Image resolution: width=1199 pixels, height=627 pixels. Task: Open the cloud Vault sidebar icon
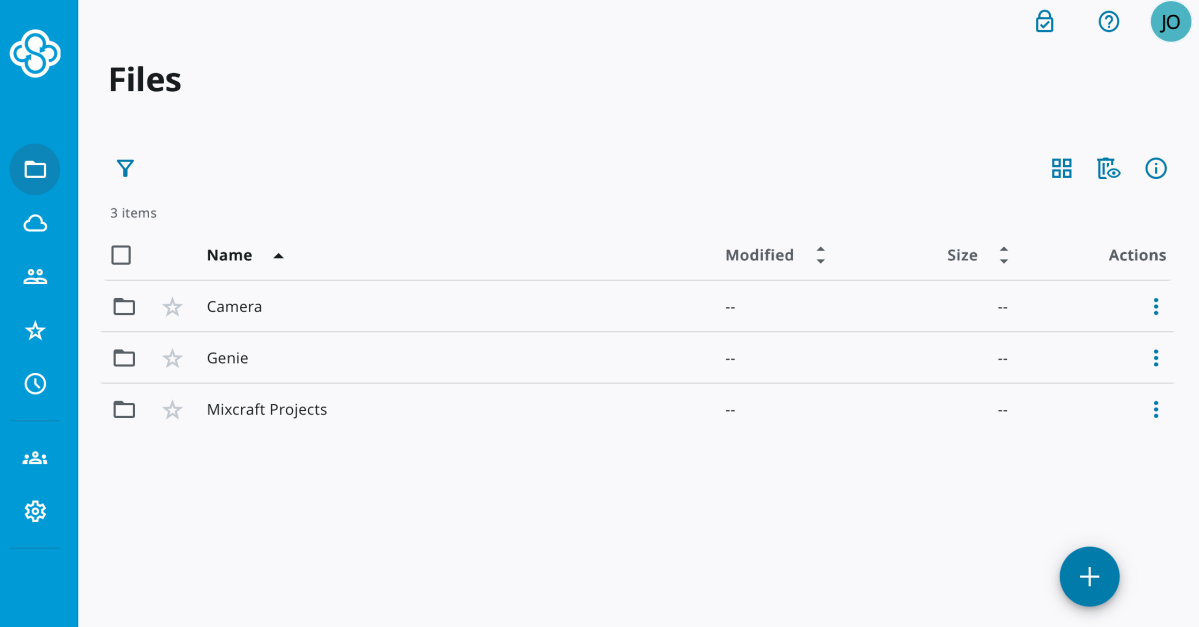[x=35, y=223]
